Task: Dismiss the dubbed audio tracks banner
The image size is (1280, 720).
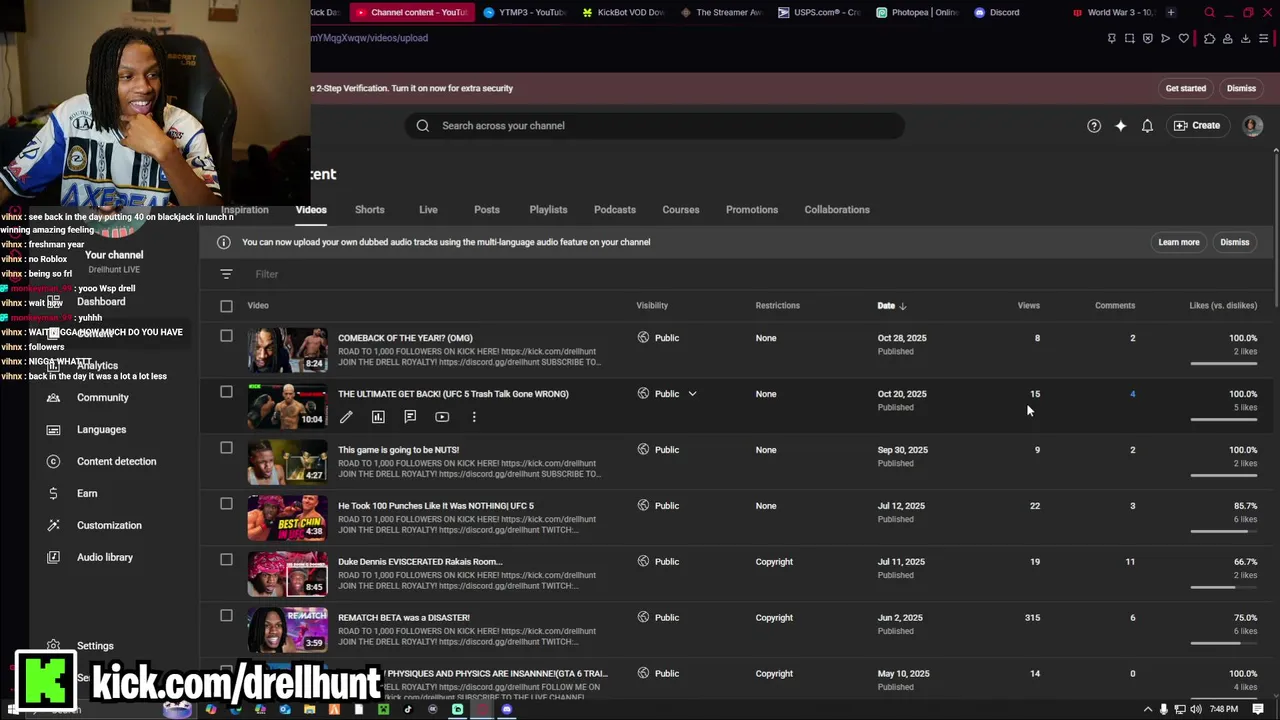Action: [x=1235, y=242]
